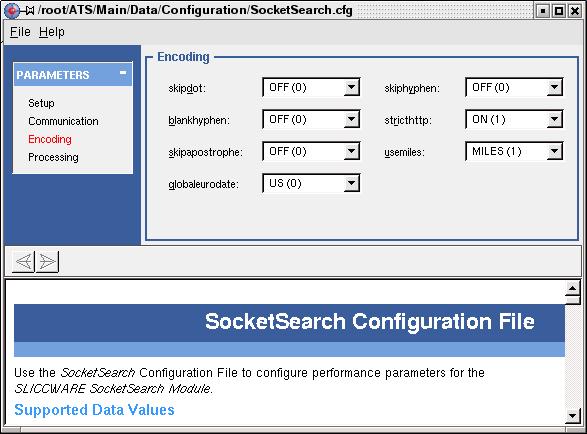Click the help pane scroll up arrow
The width and height of the screenshot is (587, 434).
tap(572, 288)
